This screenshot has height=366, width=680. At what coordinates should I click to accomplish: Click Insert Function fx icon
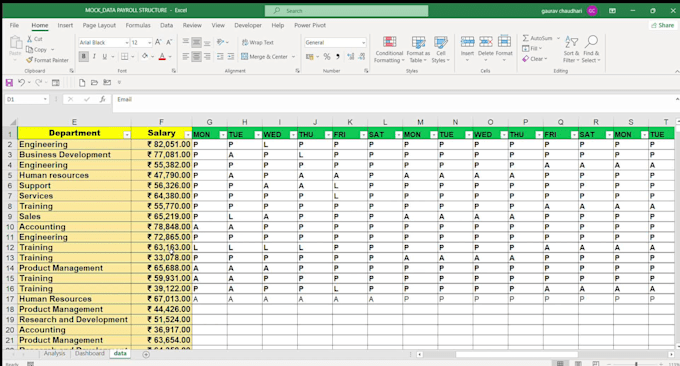tap(102, 99)
